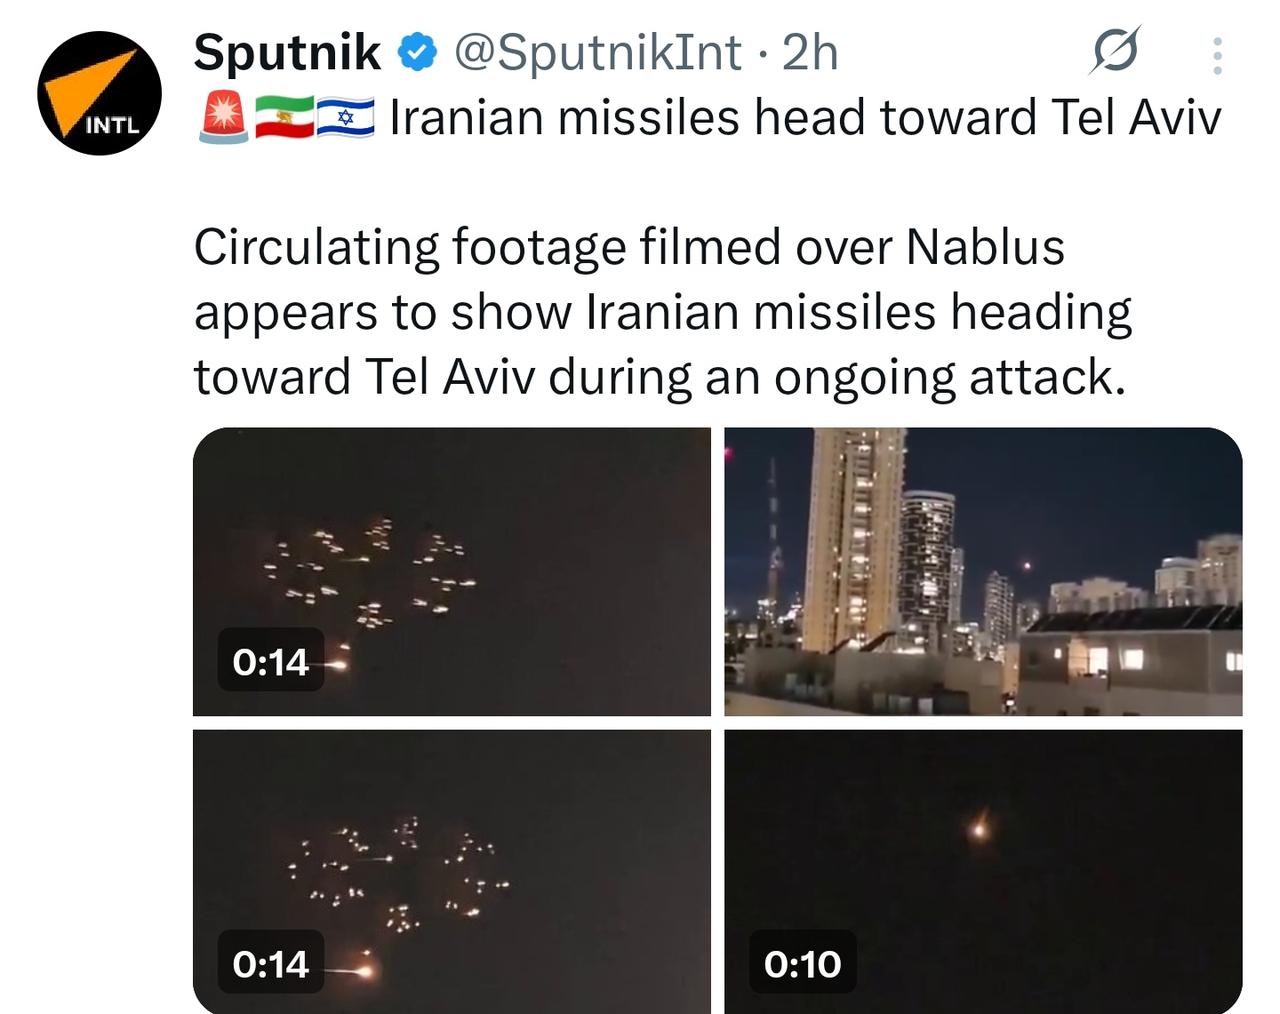Click the Sputnik display name
Viewport: 1280px width, 1014px height.
pos(287,52)
